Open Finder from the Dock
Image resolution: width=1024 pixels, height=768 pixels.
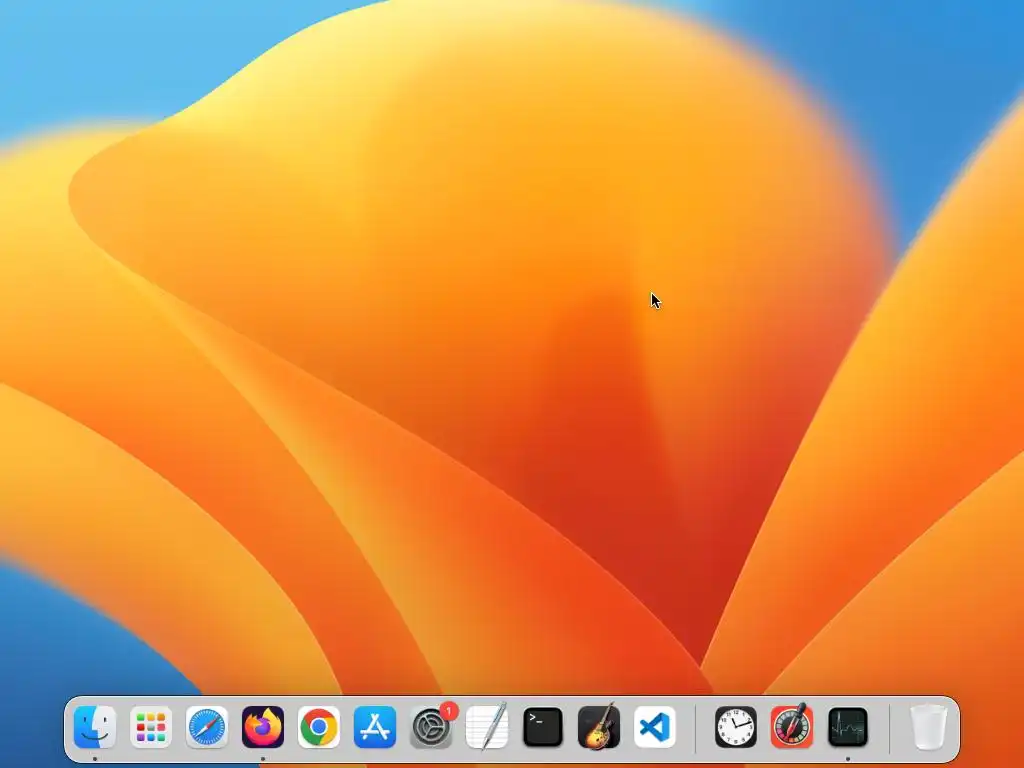pyautogui.click(x=95, y=727)
